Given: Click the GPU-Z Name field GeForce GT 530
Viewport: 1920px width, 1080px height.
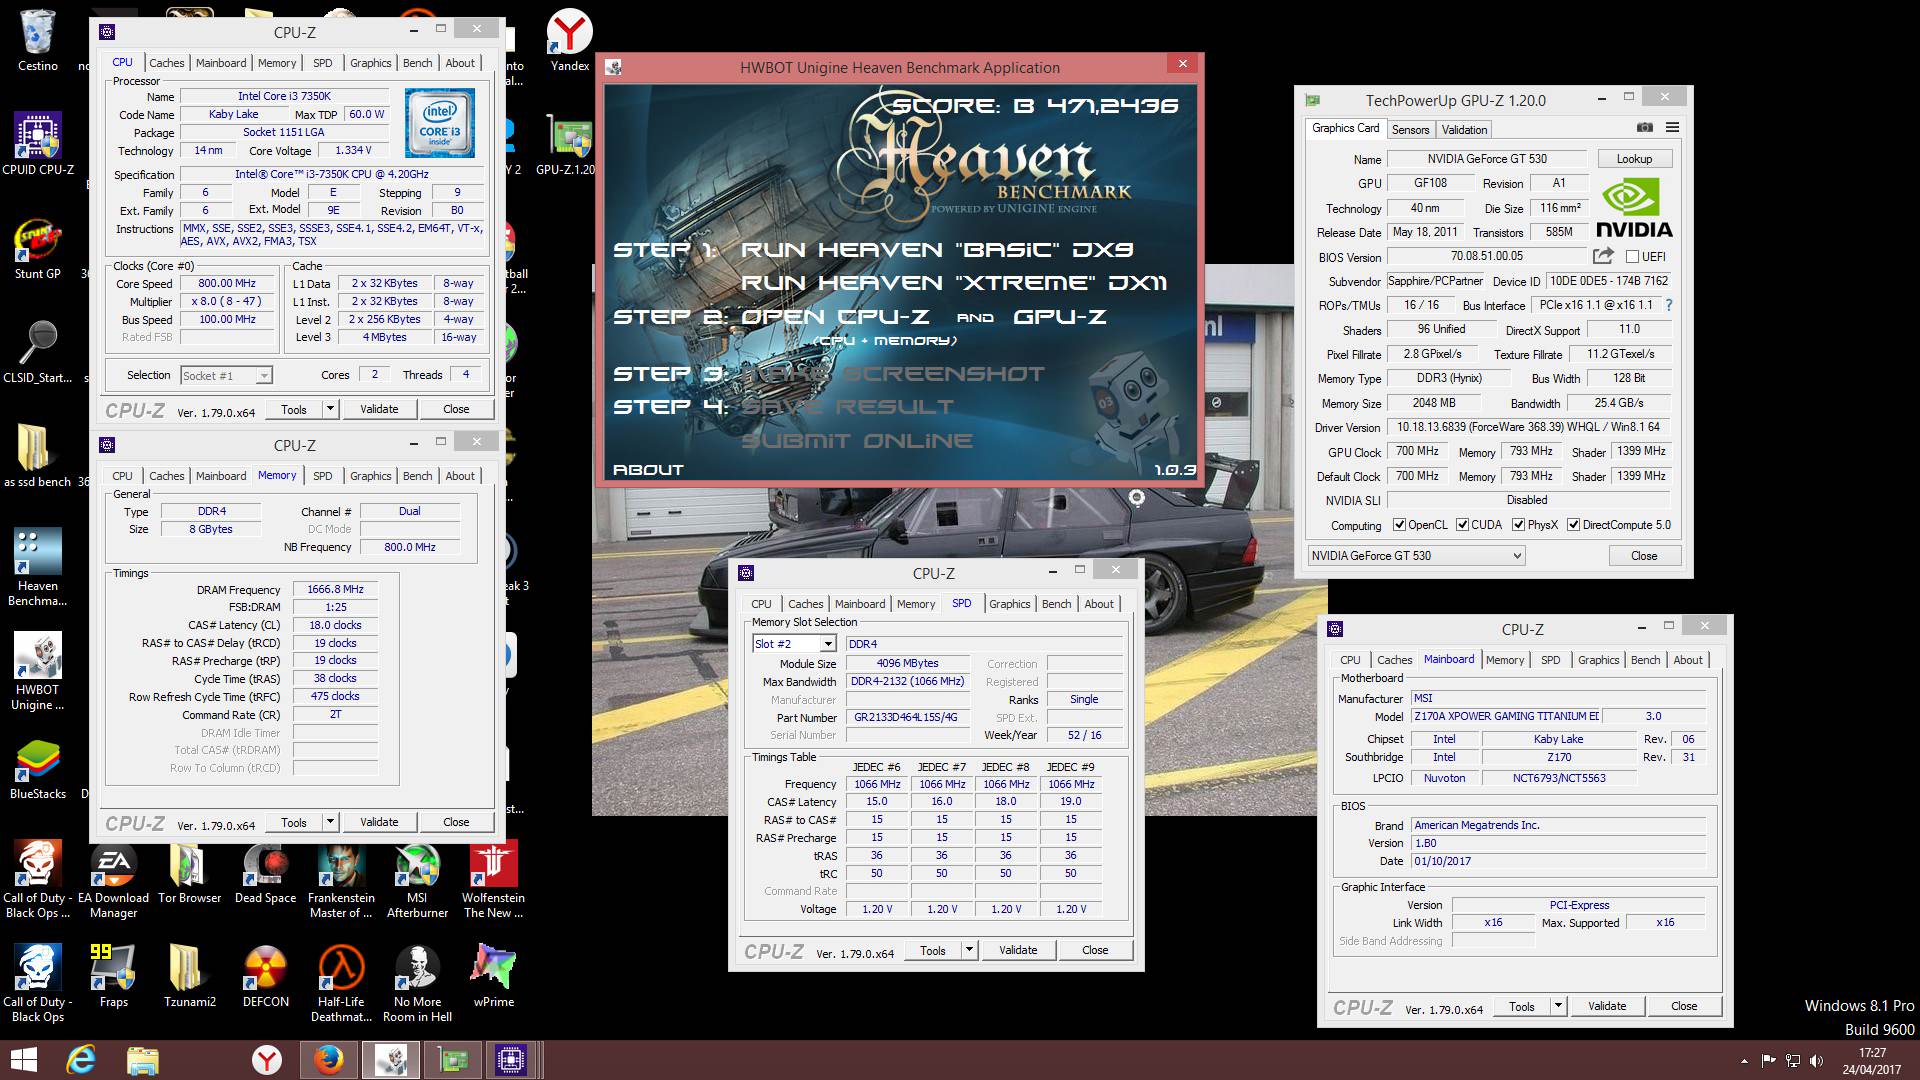Looking at the screenshot, I should pos(1487,159).
